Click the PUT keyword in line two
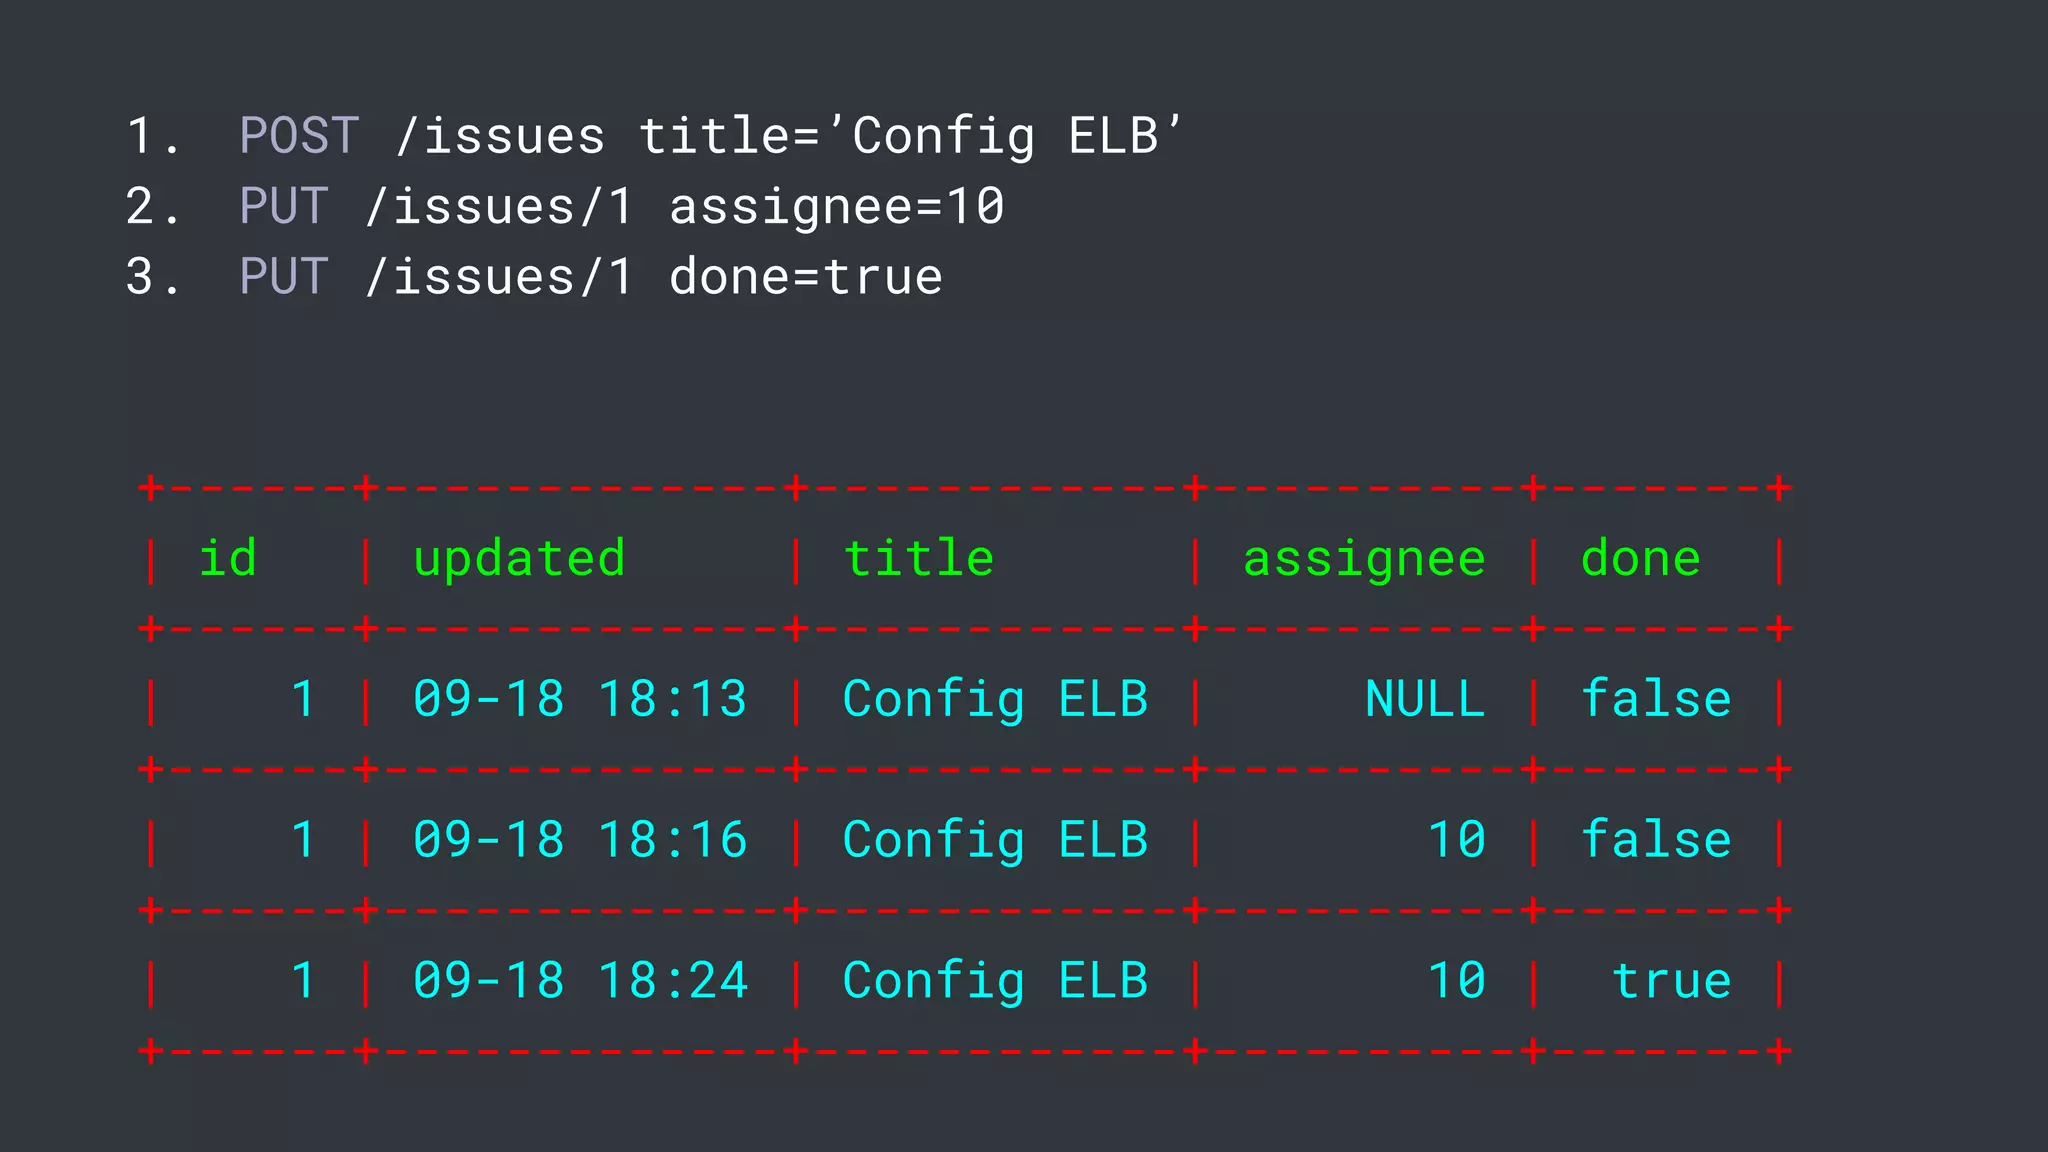This screenshot has width=2048, height=1152. coord(284,206)
